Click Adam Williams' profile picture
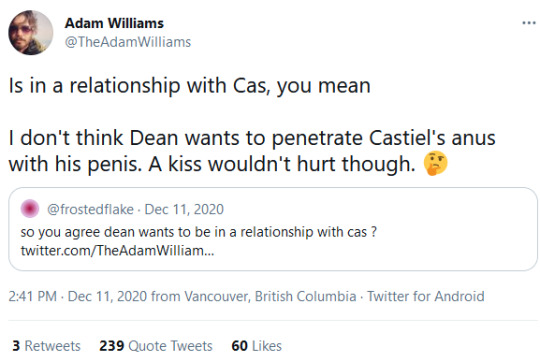The image size is (540, 362). click(x=31, y=32)
